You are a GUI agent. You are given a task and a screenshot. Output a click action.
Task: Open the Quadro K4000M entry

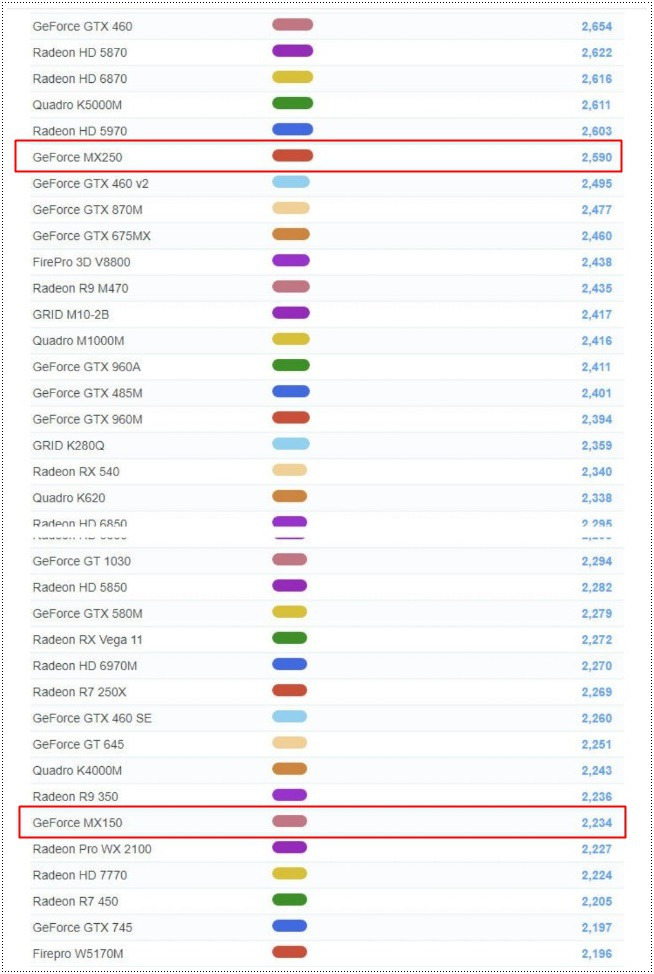(77, 770)
